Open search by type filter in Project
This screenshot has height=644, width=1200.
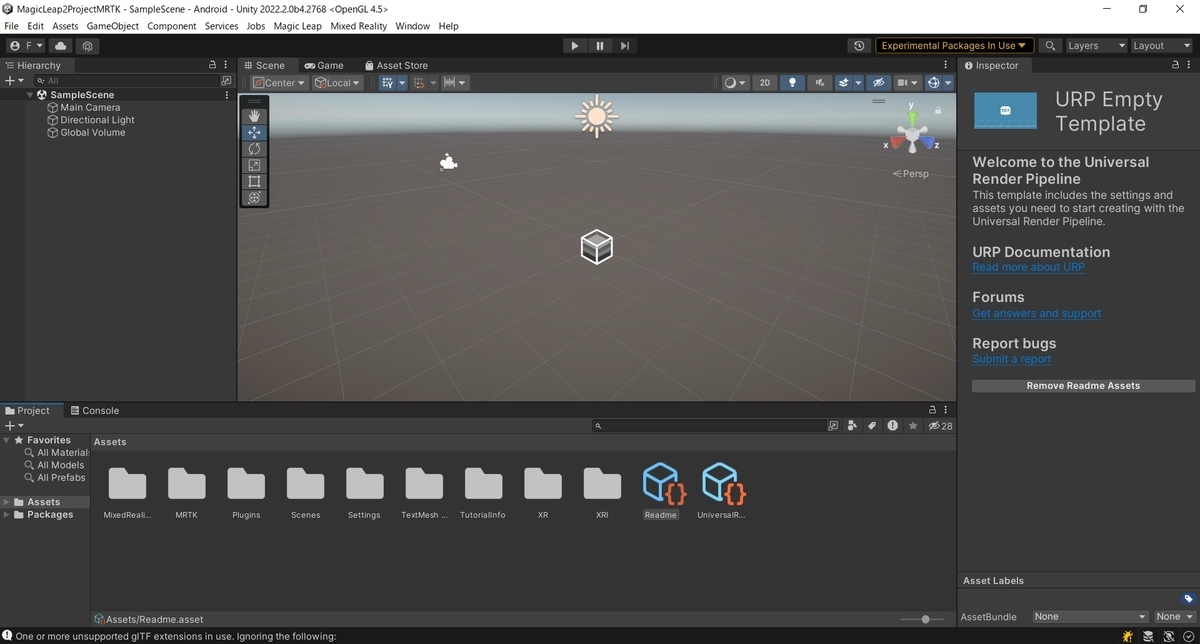[852, 426]
